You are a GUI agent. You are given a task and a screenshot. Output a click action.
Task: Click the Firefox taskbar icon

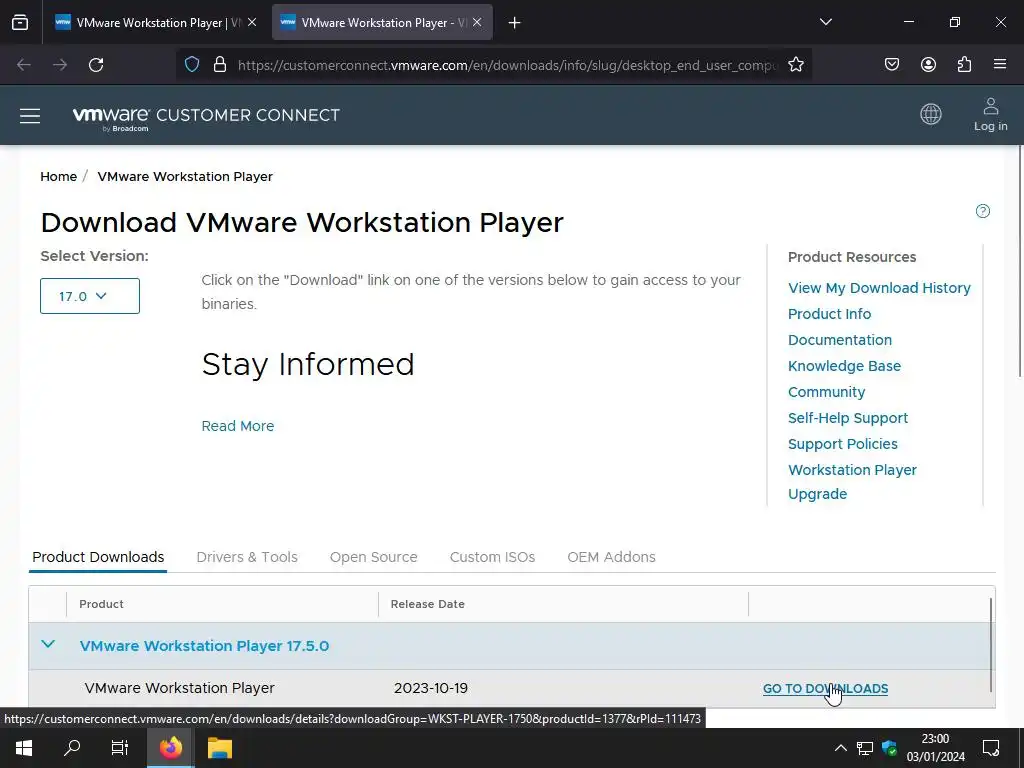click(170, 748)
